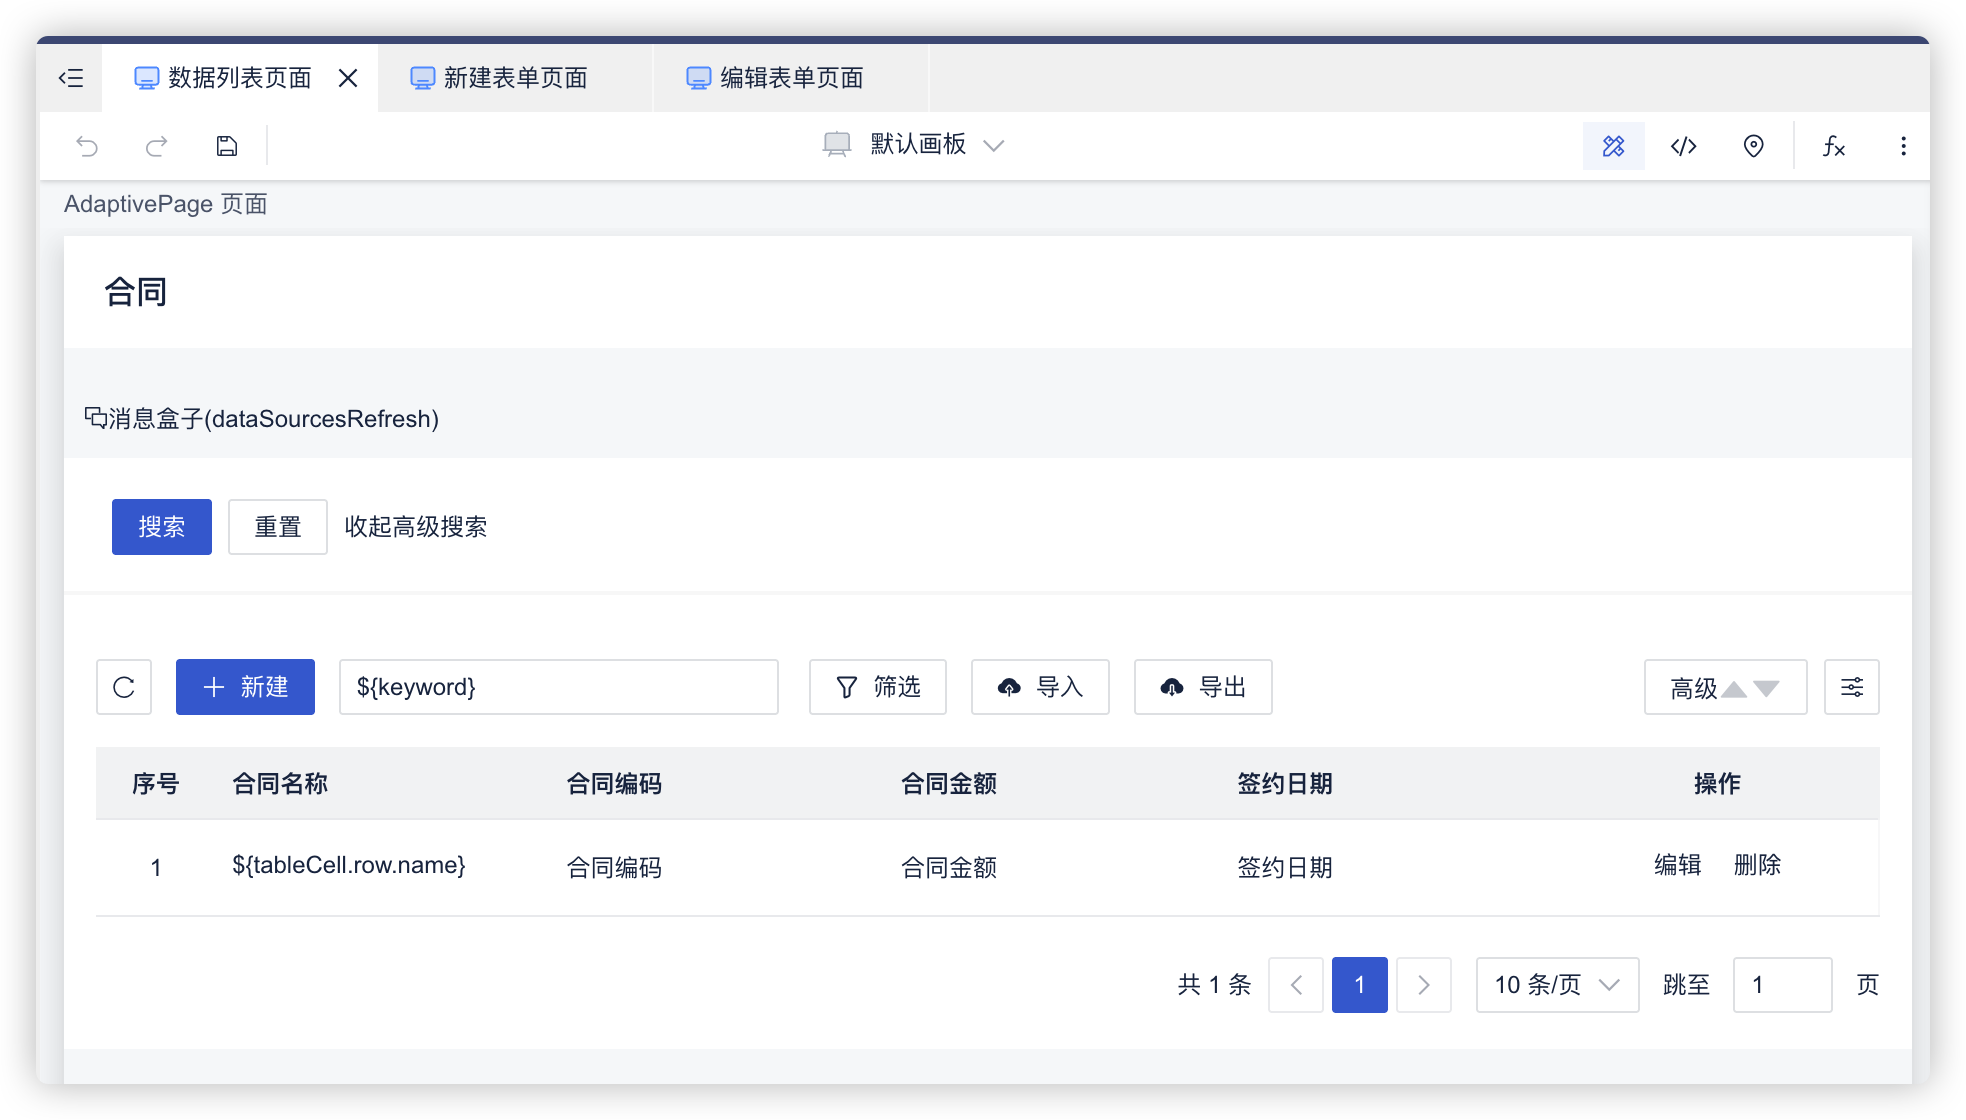Viewport: 1966px width, 1120px height.
Task: Click the undo icon in the toolbar
Action: 88,145
